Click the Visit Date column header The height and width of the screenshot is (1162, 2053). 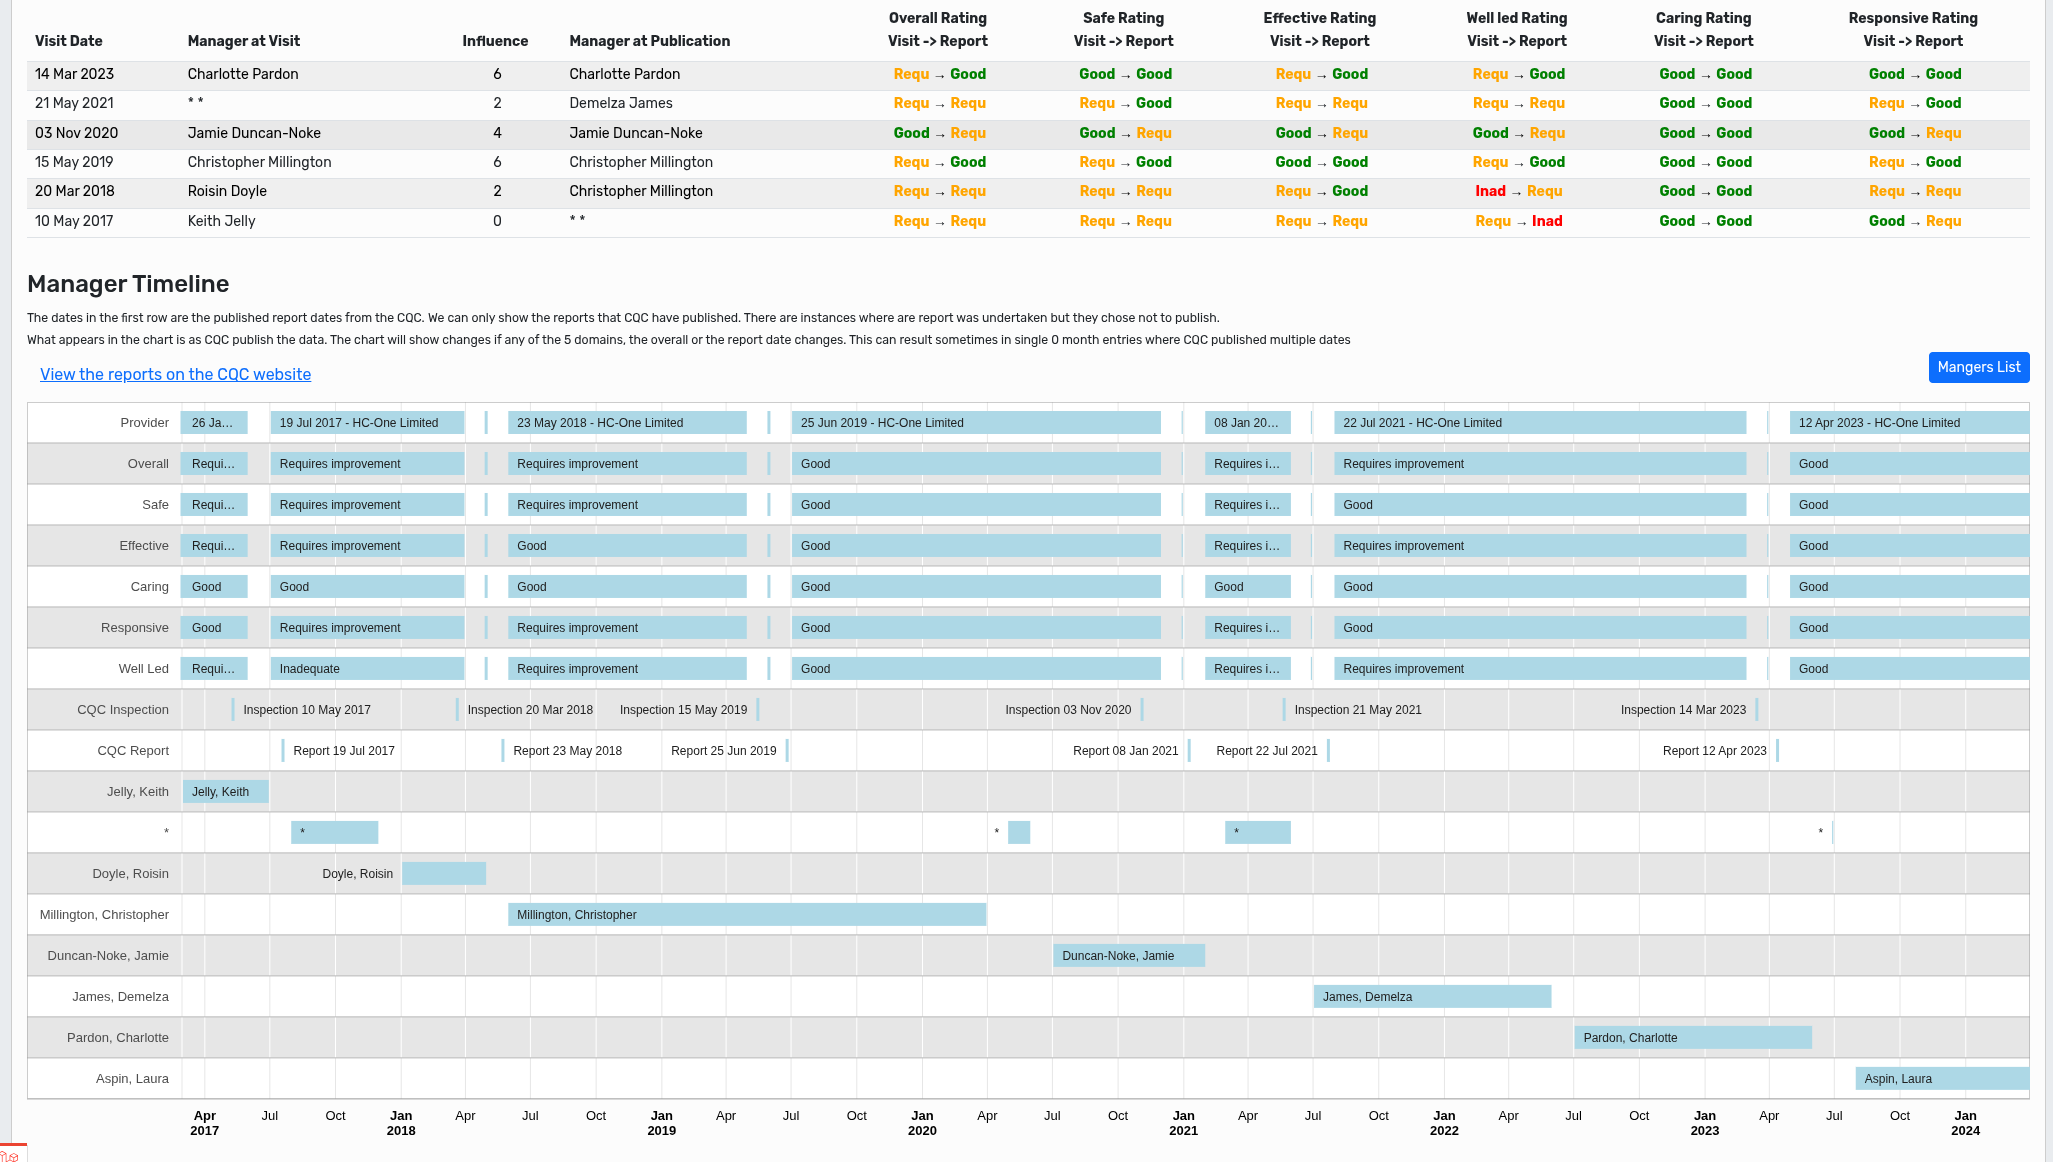pyautogui.click(x=68, y=41)
